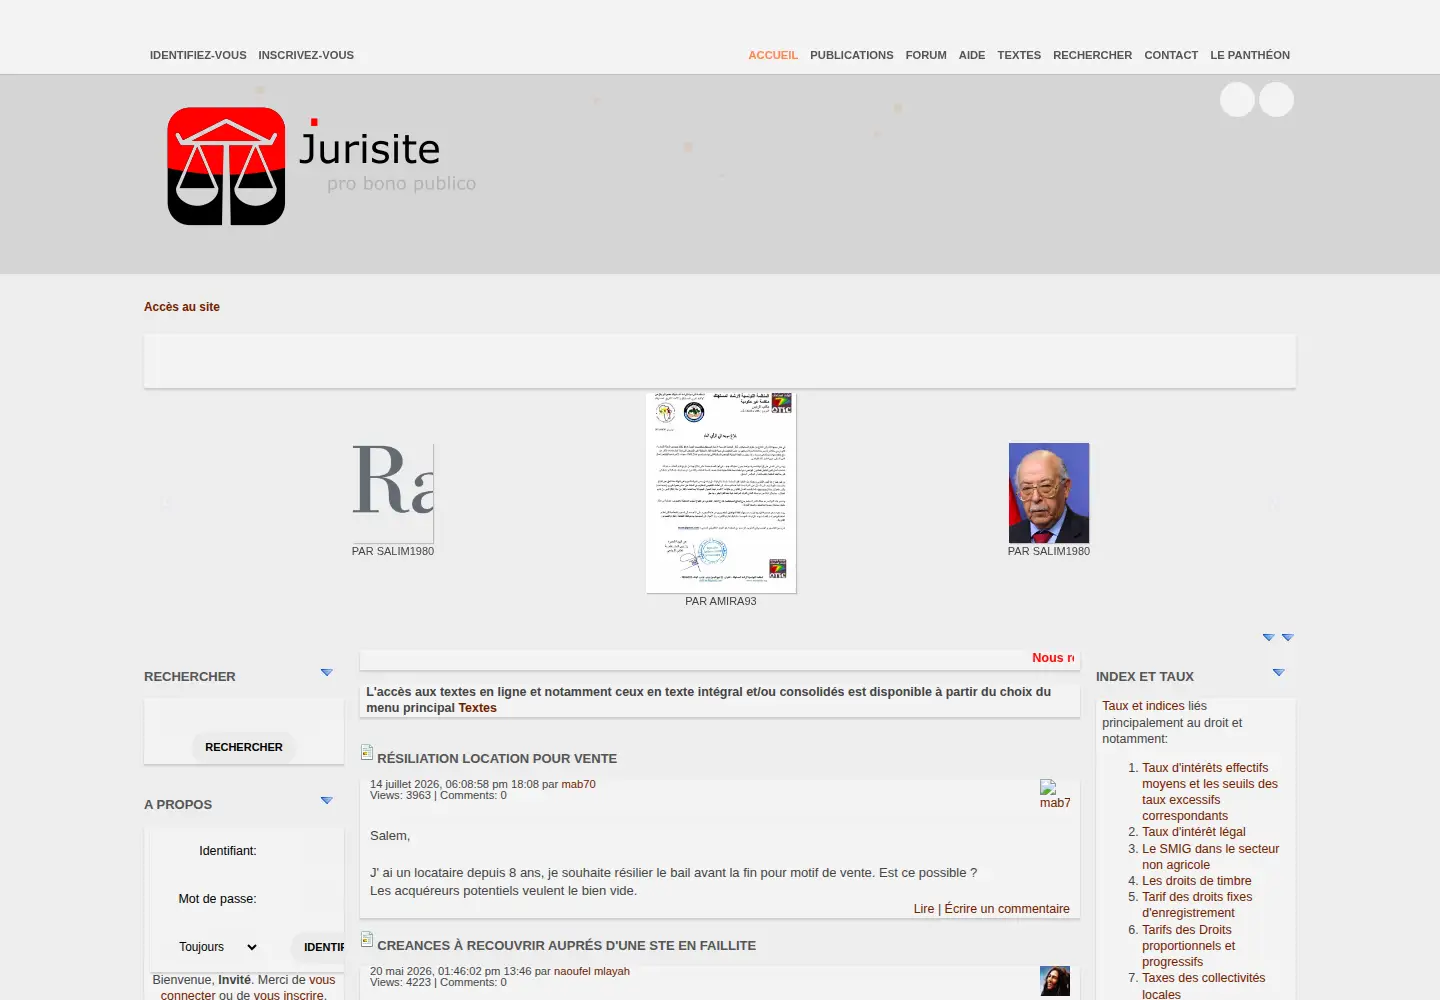Open the document icon beside Résiliation location pour vente

point(367,753)
